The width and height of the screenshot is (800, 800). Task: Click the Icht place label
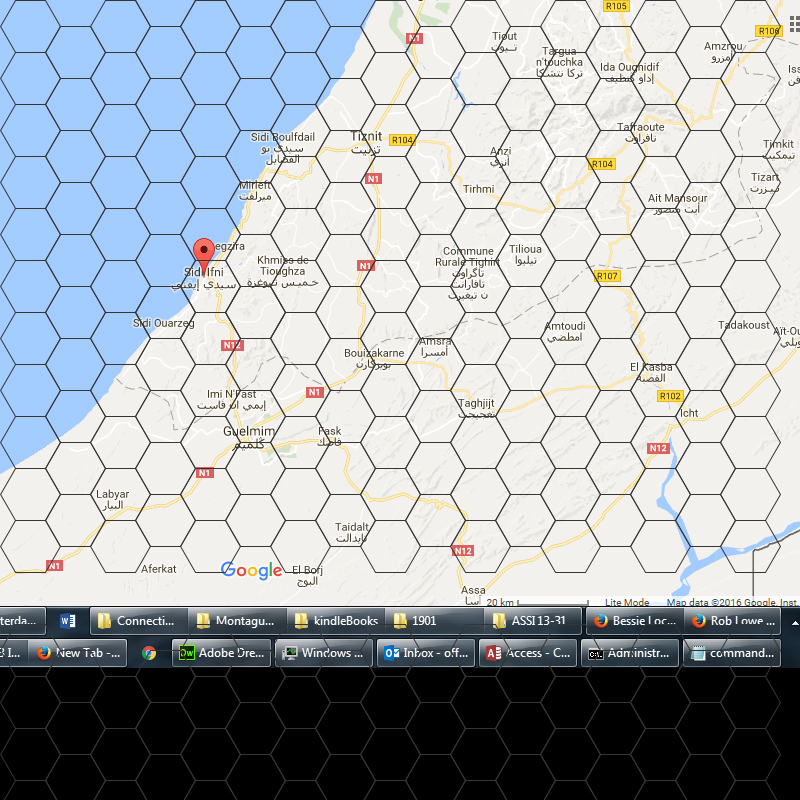689,413
